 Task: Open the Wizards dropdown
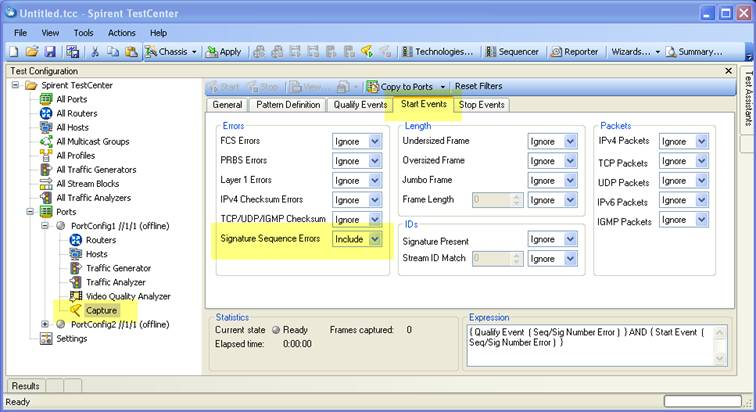click(x=635, y=52)
